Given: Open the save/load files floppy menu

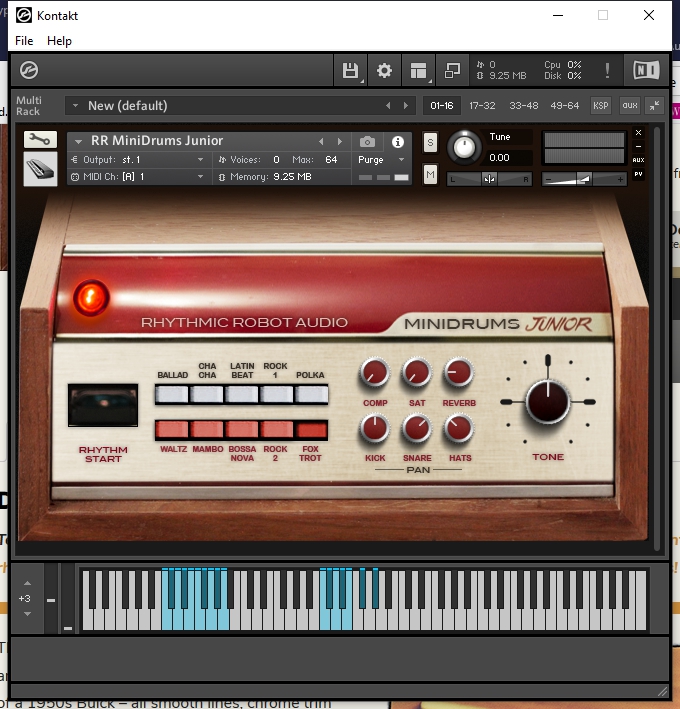Looking at the screenshot, I should pyautogui.click(x=350, y=70).
